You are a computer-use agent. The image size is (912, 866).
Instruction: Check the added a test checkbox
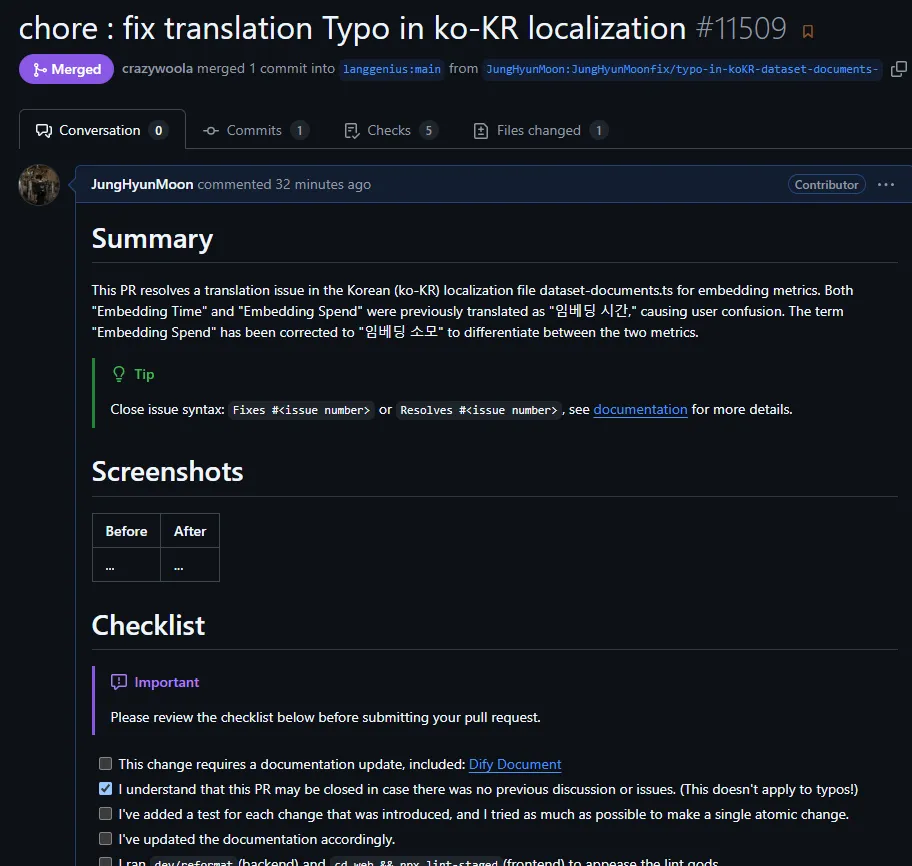(x=105, y=814)
